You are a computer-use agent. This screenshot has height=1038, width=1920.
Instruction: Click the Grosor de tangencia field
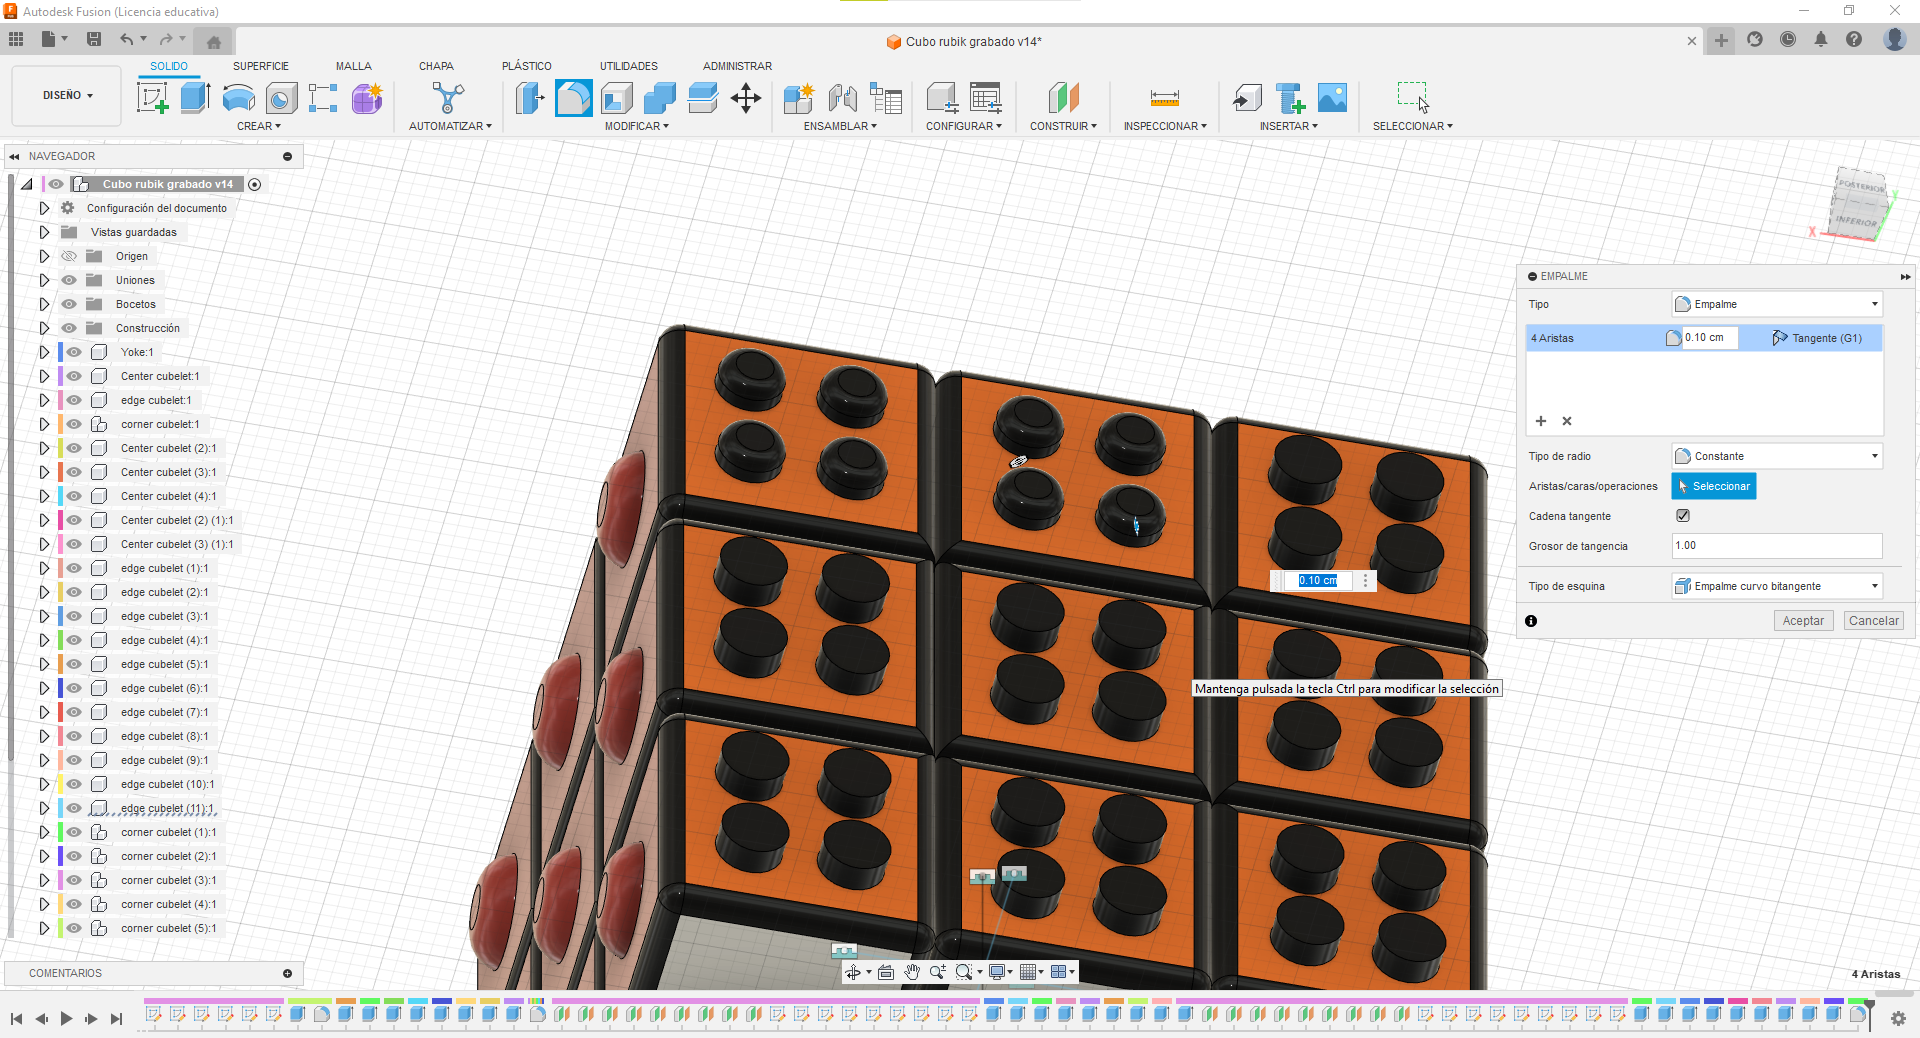tap(1777, 546)
